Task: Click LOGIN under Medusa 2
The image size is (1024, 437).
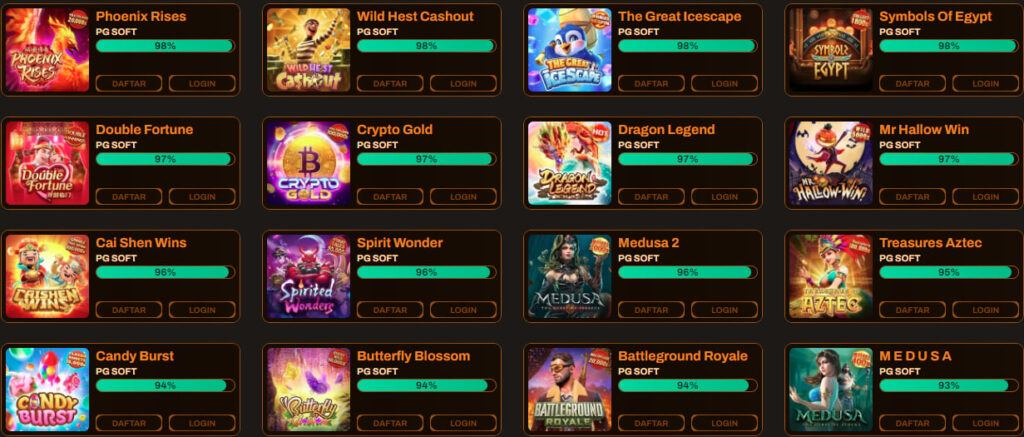Action: [724, 310]
